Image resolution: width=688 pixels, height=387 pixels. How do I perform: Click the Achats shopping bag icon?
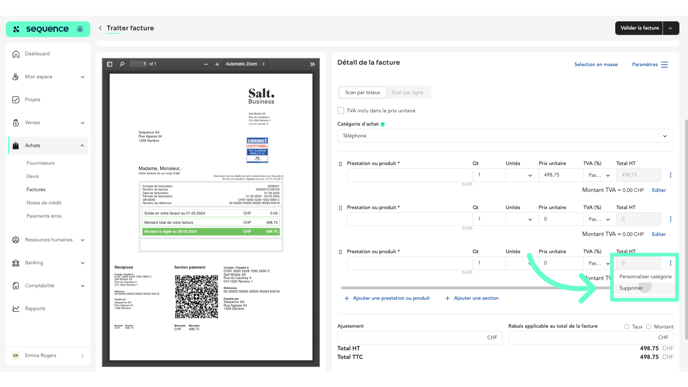(x=16, y=146)
